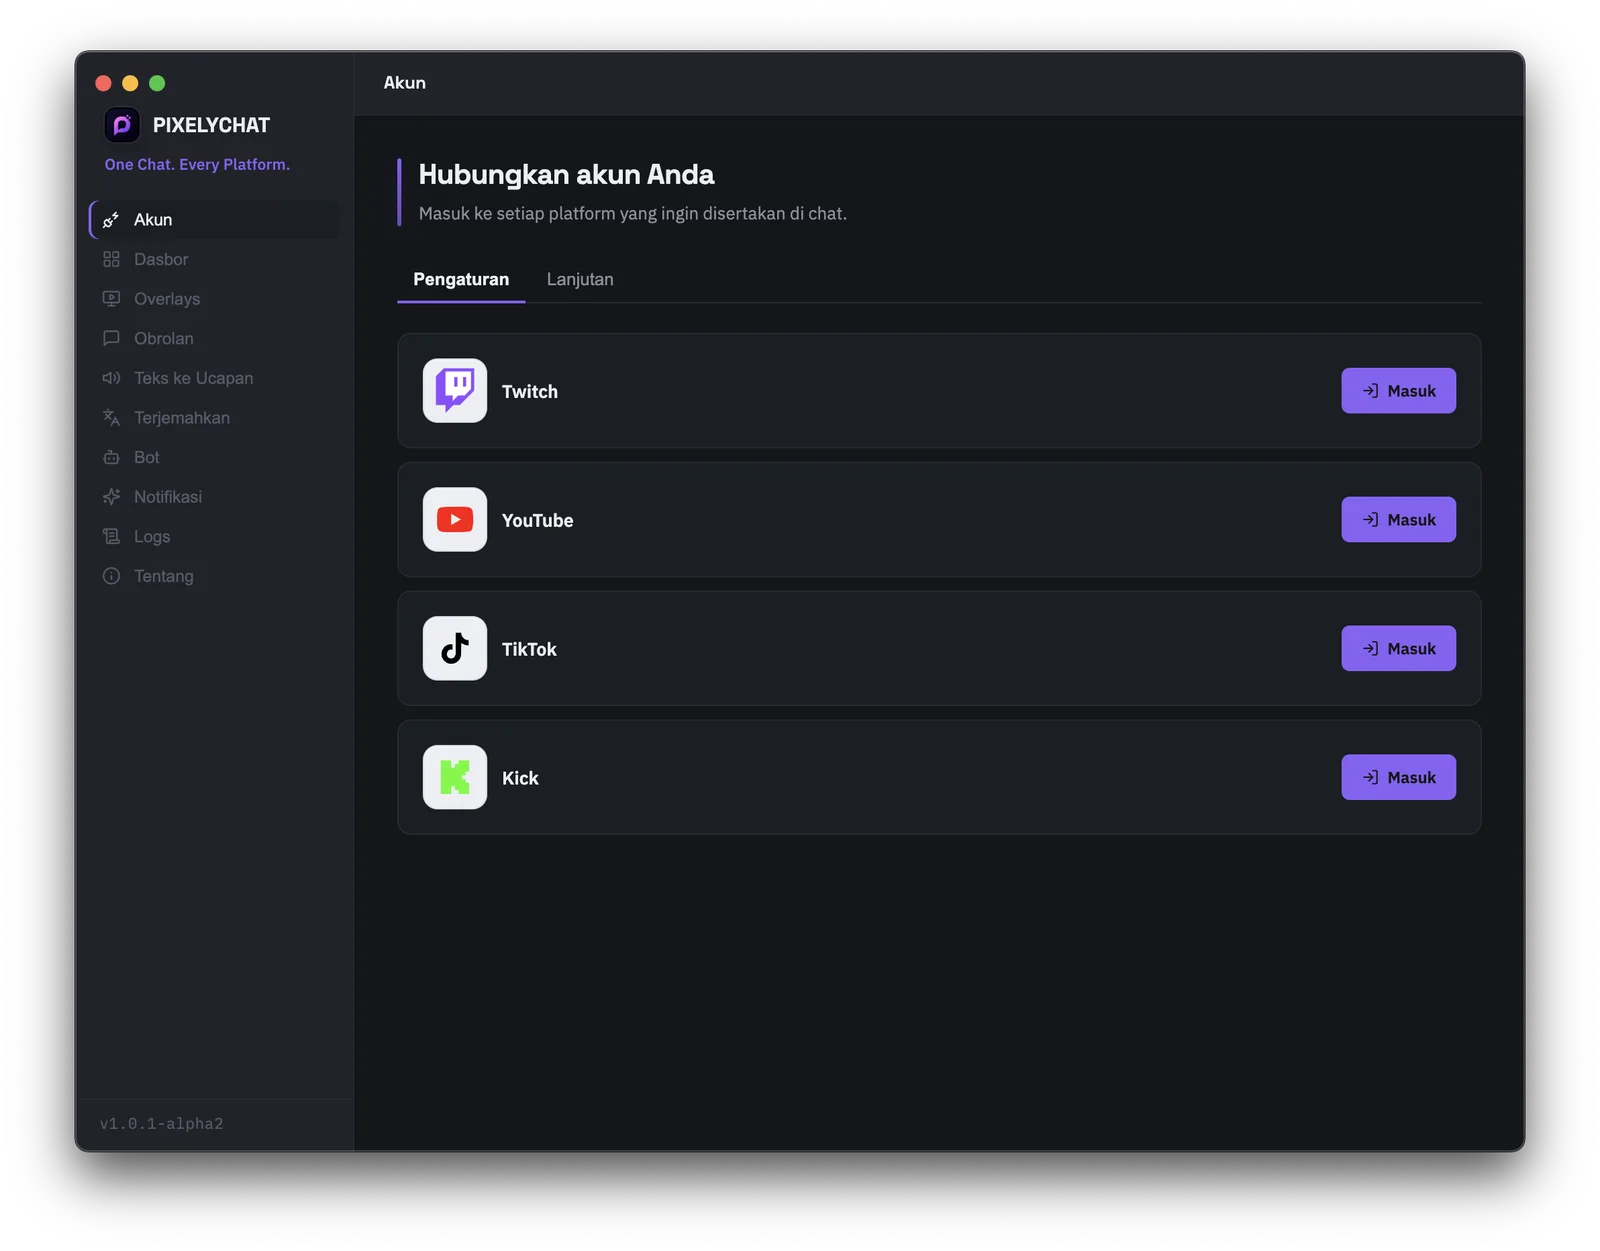Click the Logs scroll icon
Image resolution: width=1600 pixels, height=1251 pixels.
111,536
